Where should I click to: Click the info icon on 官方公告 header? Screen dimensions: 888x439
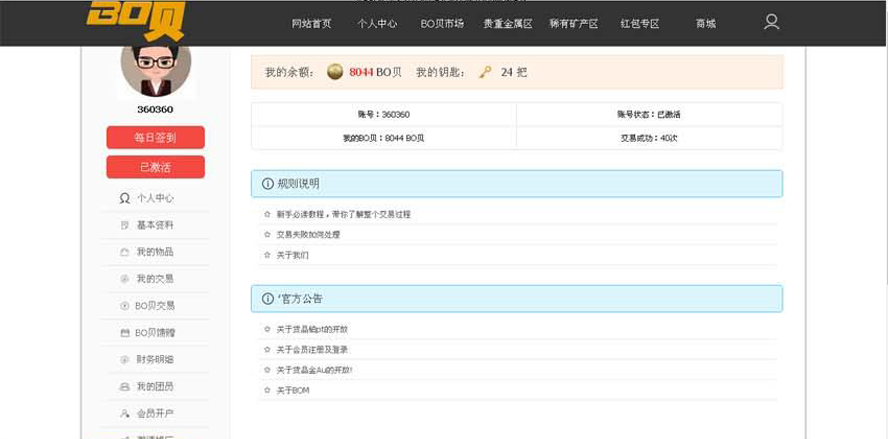268,299
